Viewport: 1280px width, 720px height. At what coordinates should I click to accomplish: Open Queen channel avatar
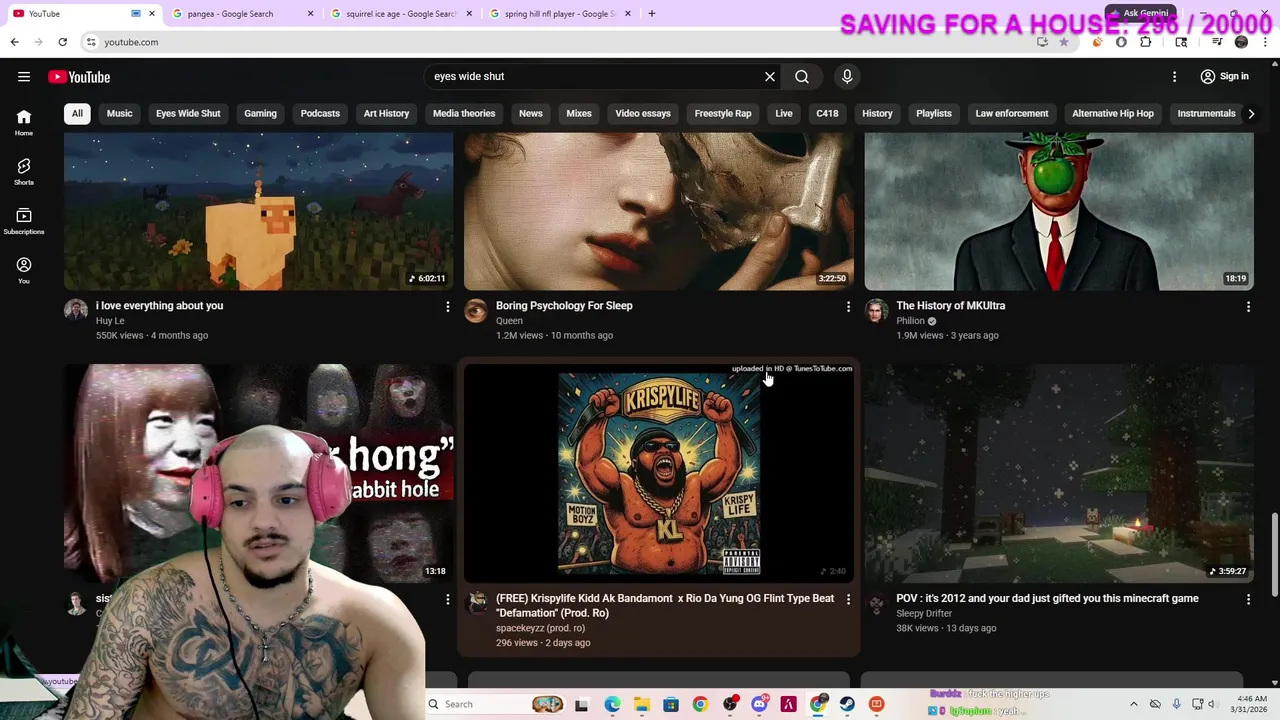pos(476,310)
